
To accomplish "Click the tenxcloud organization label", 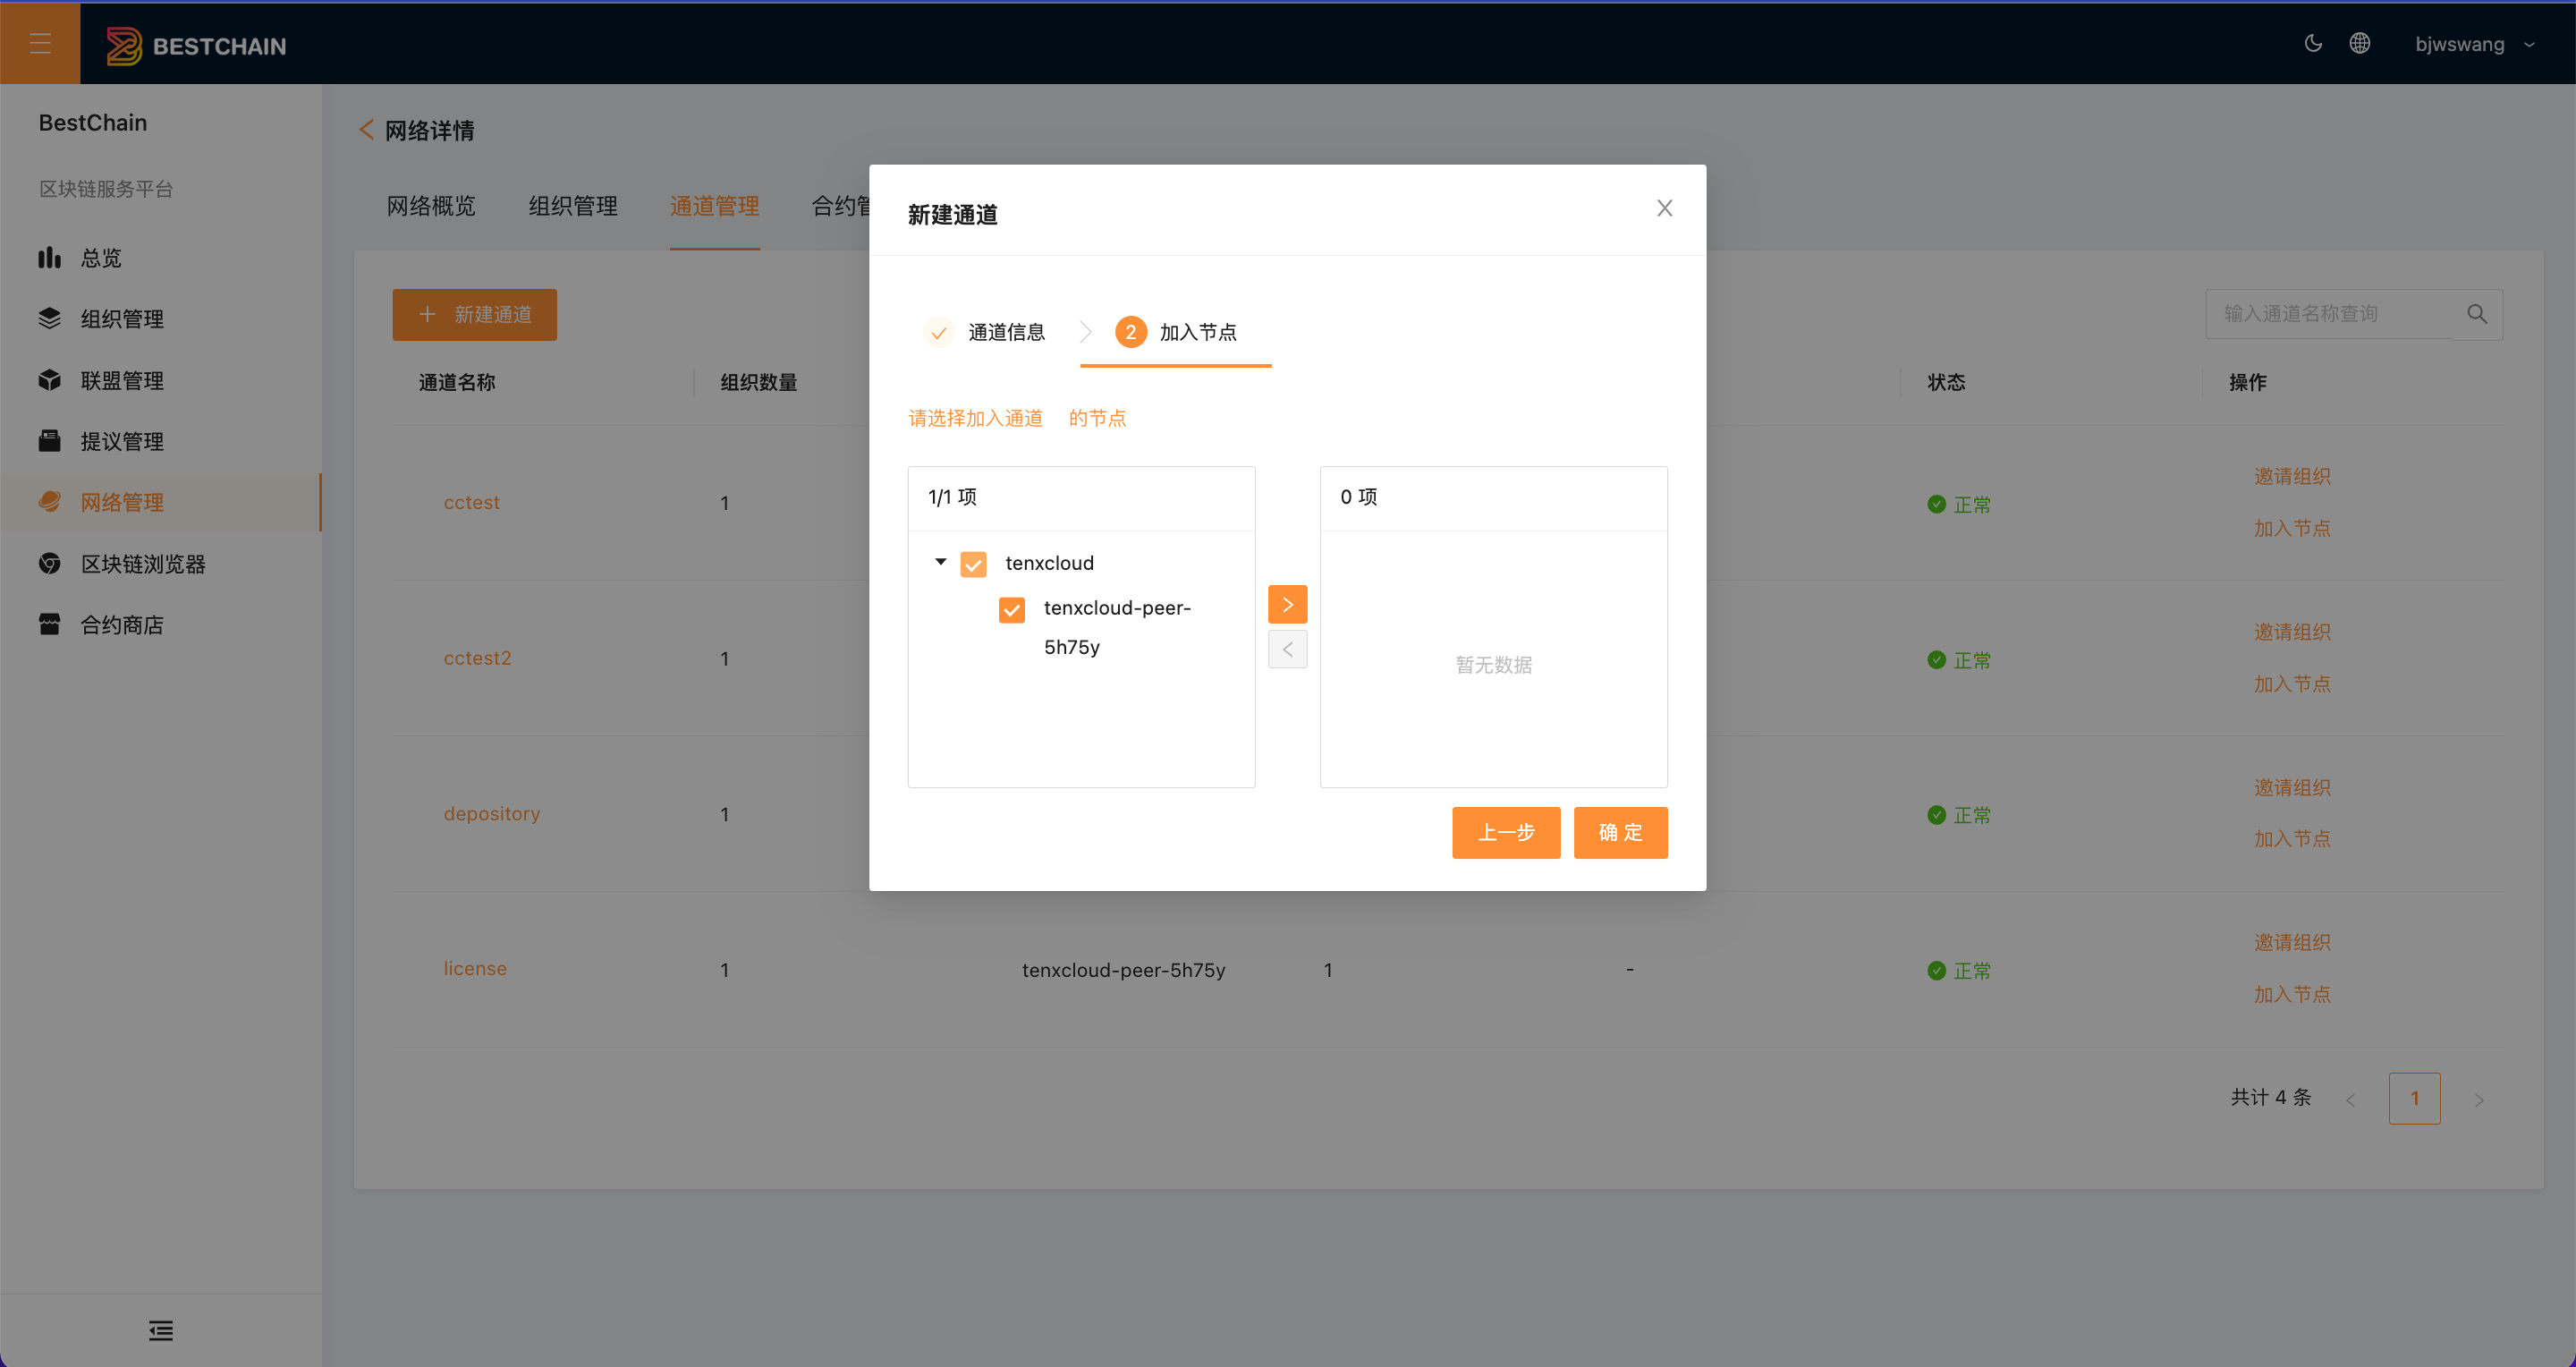I will pyautogui.click(x=1050, y=563).
